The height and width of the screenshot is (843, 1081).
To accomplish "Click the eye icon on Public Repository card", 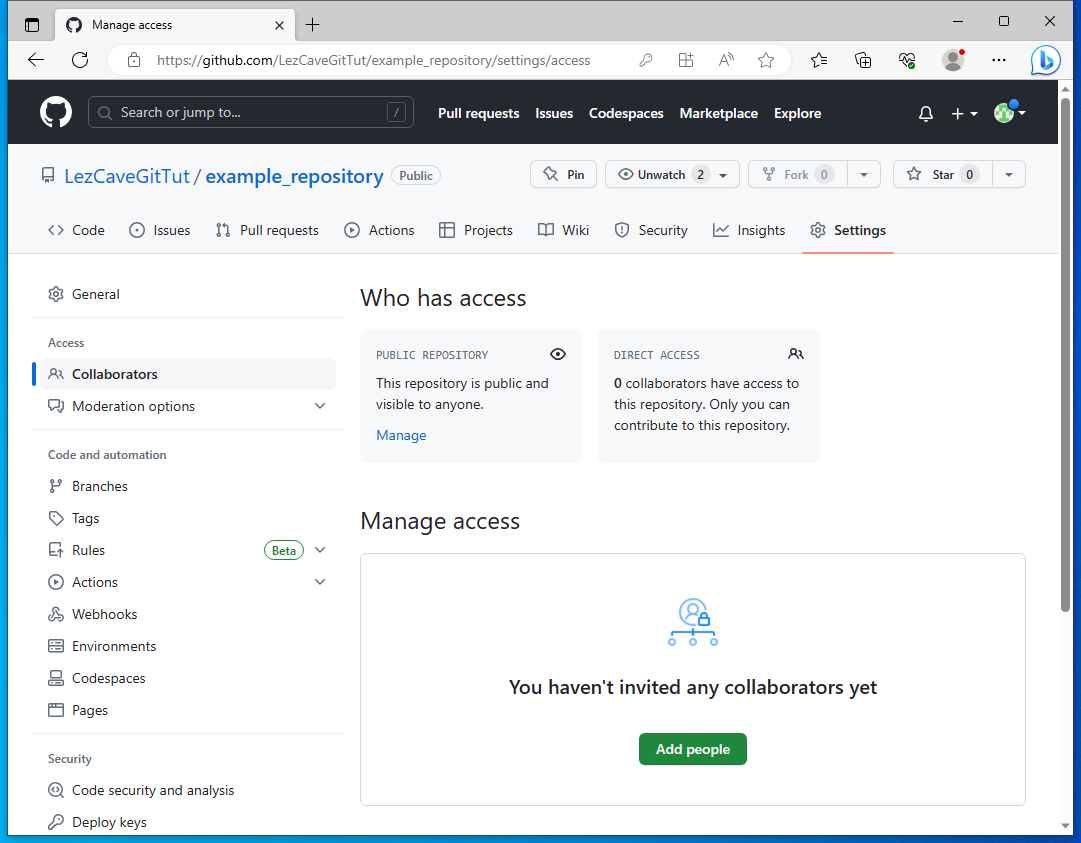I will point(558,354).
